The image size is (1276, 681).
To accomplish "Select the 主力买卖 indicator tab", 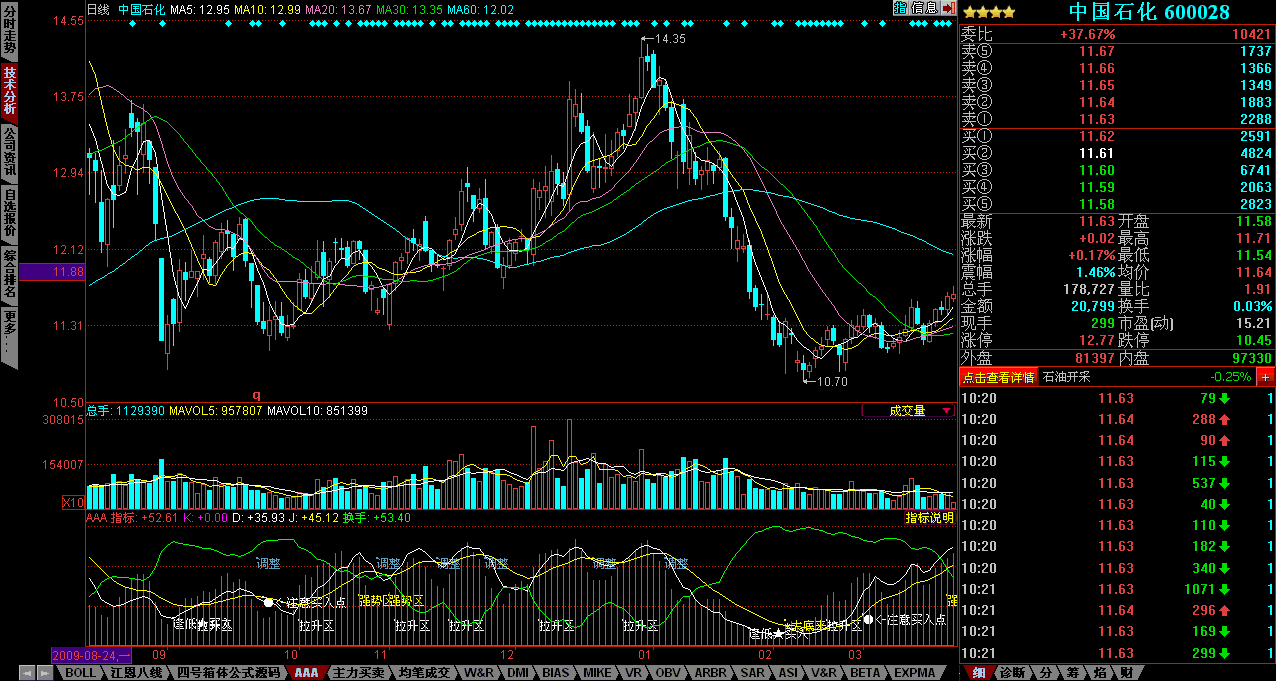I will (x=358, y=673).
